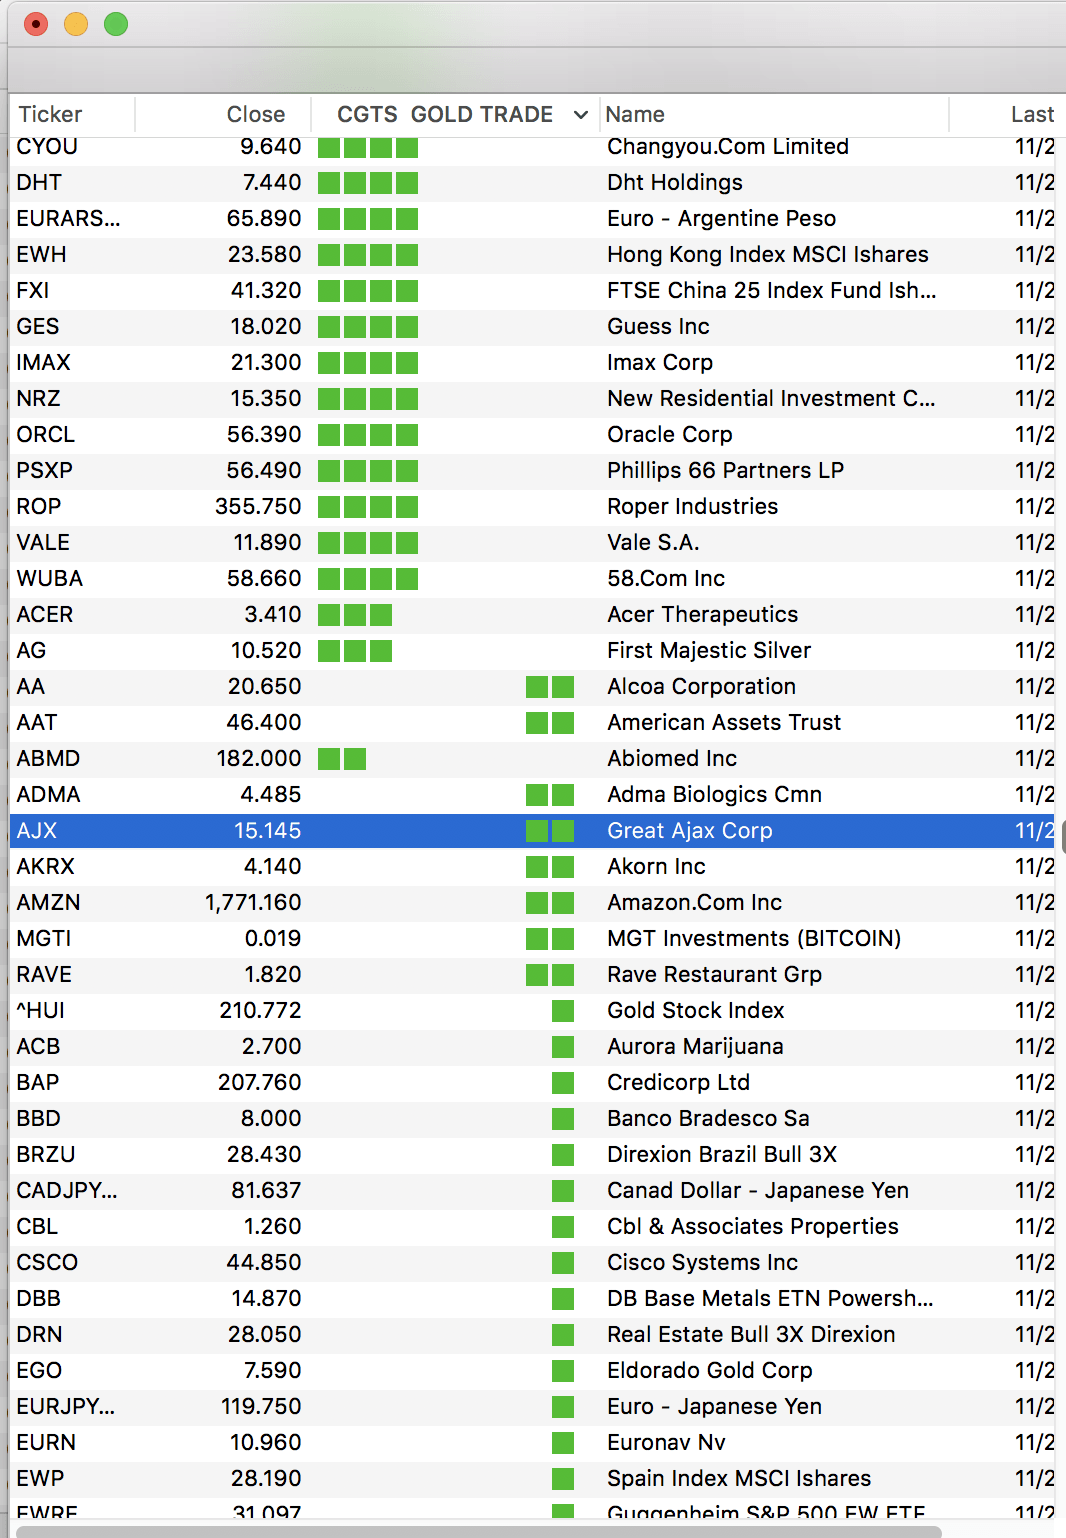
Task: Select the ABMD close value 182.000
Action: tap(258, 759)
